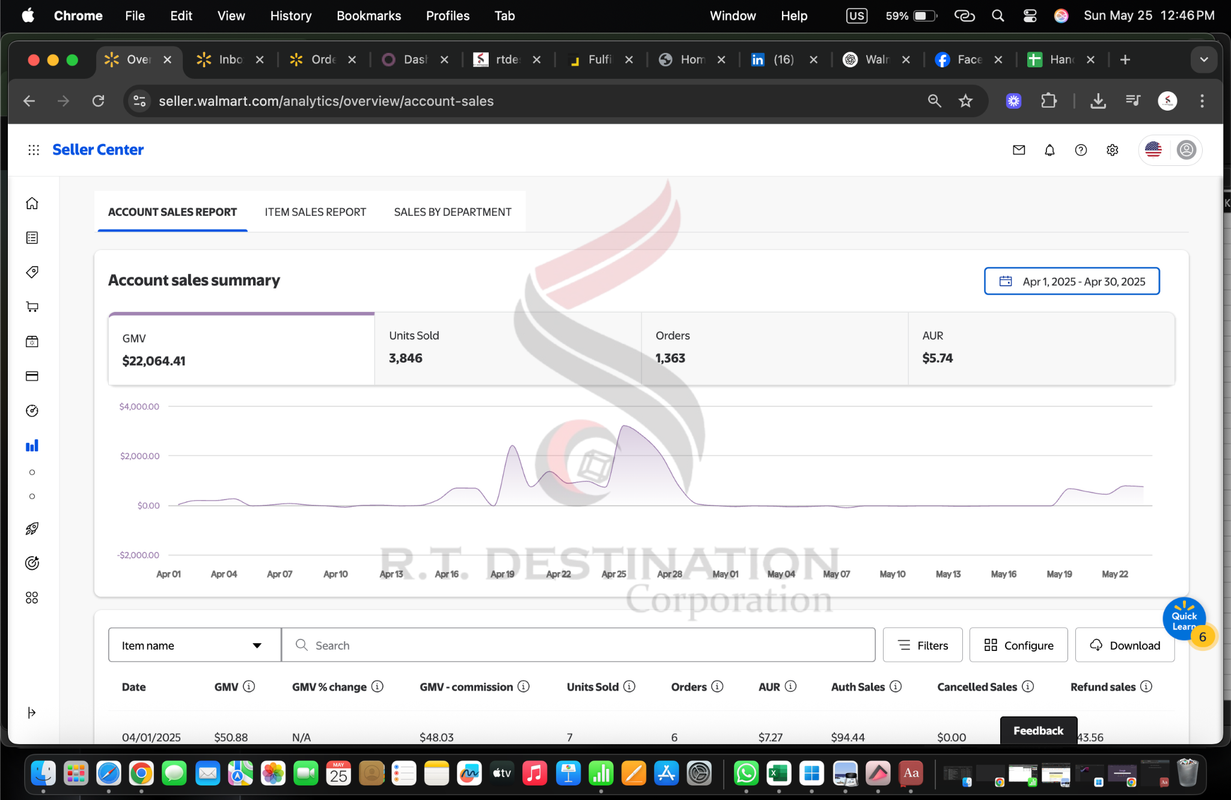The height and width of the screenshot is (800, 1231).
Task: Open the Item name dropdown
Action: tap(195, 645)
